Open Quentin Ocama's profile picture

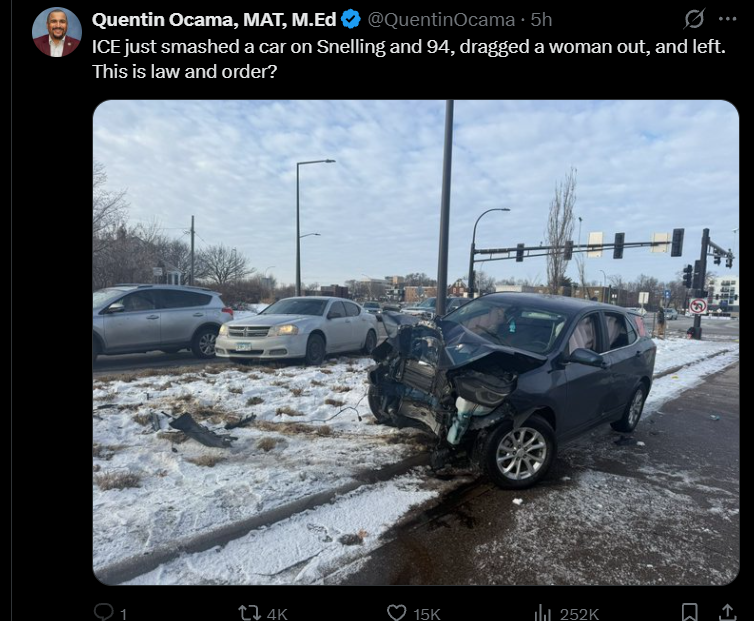tap(57, 32)
